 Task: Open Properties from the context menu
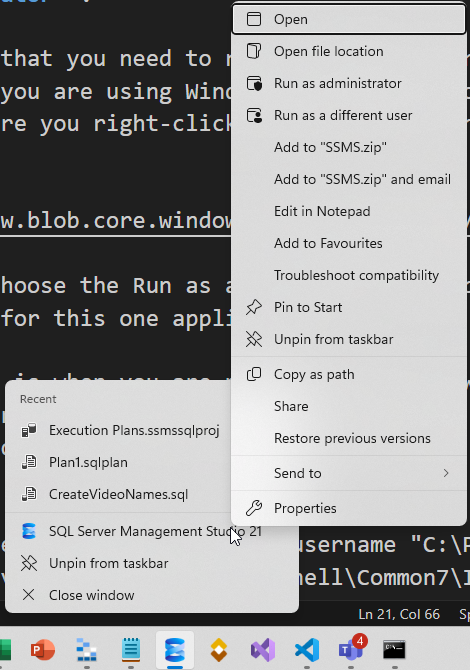(349, 508)
